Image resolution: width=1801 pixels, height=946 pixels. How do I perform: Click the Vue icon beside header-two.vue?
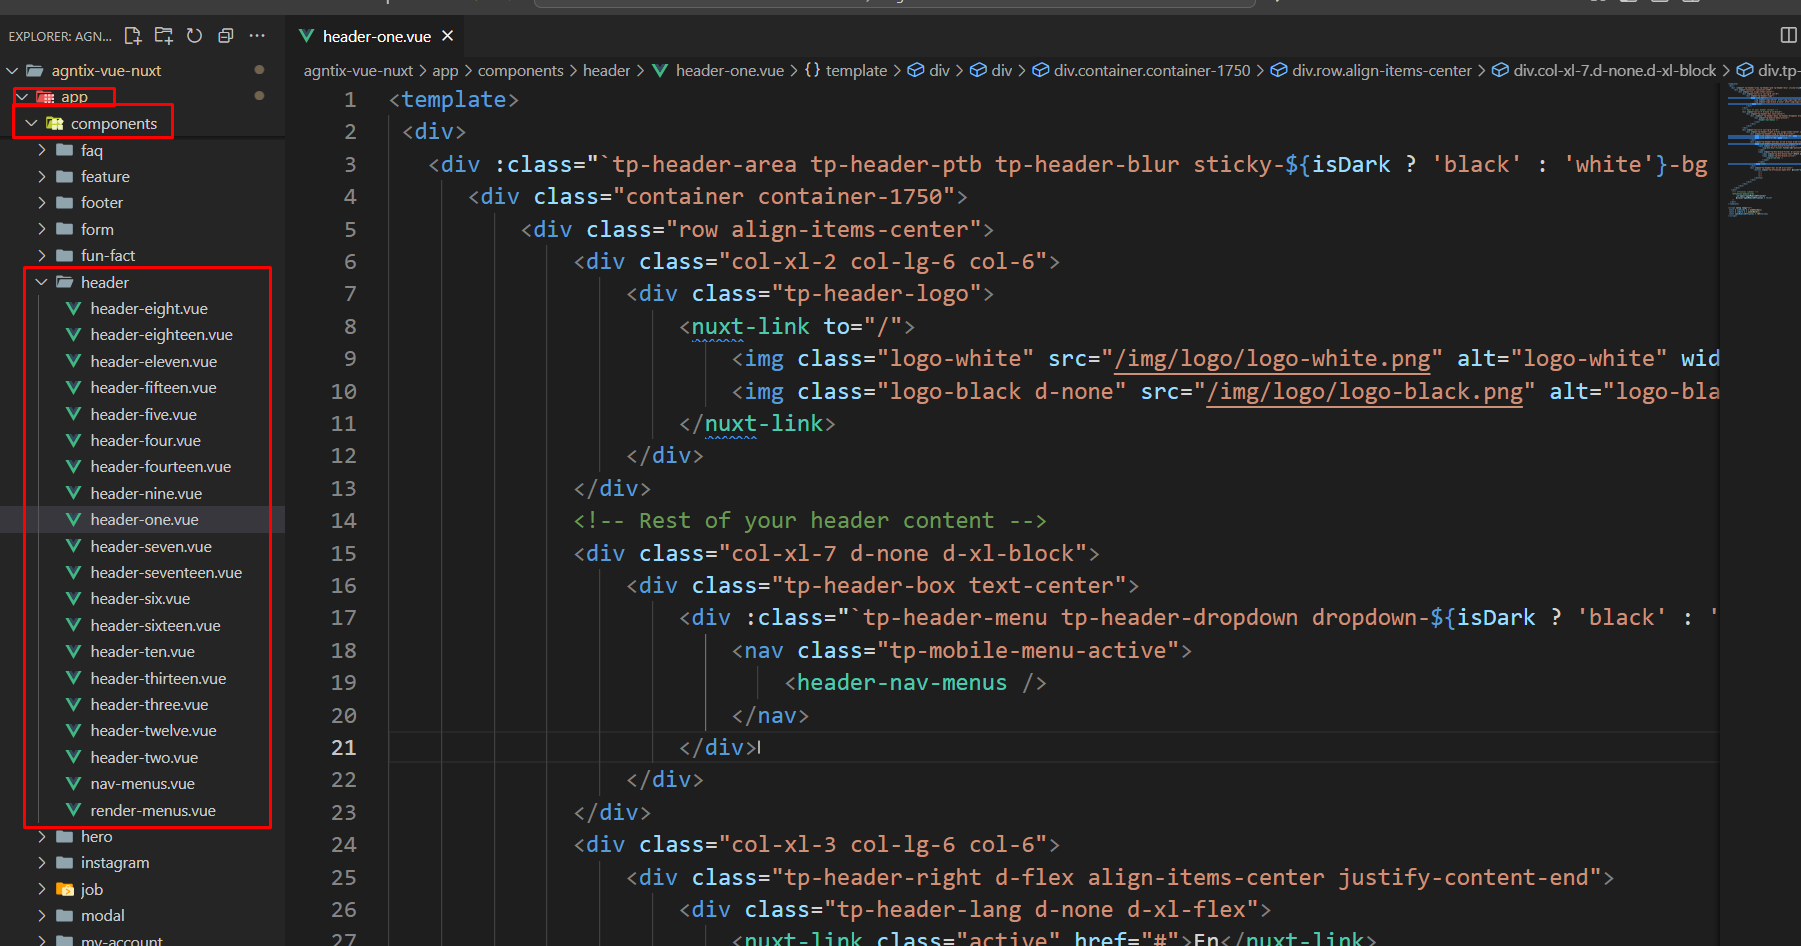[x=73, y=757]
